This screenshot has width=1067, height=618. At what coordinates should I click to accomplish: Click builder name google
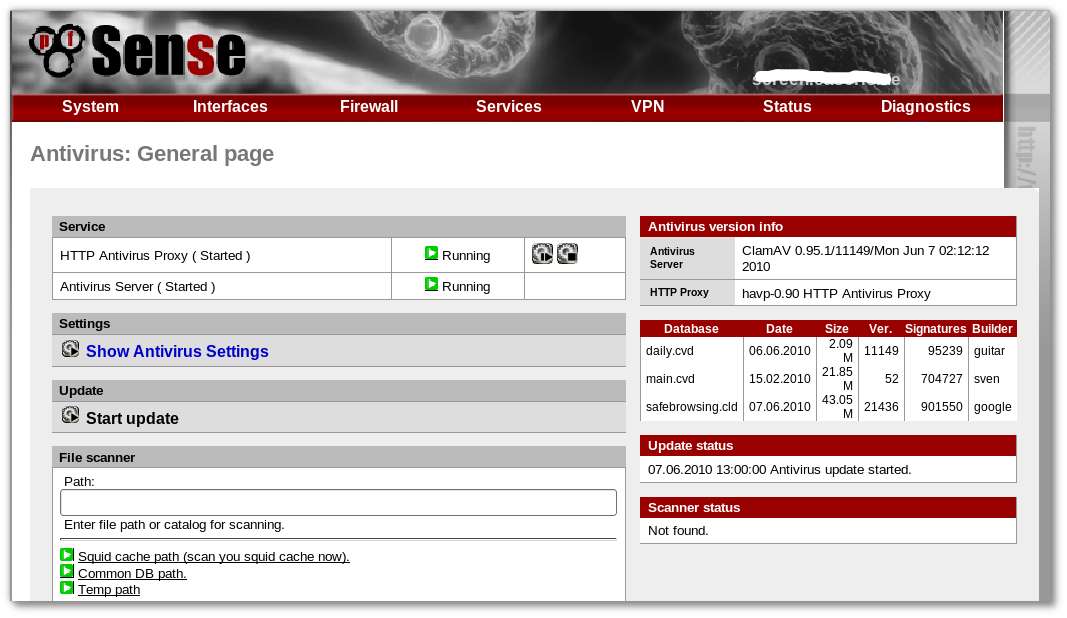point(993,406)
